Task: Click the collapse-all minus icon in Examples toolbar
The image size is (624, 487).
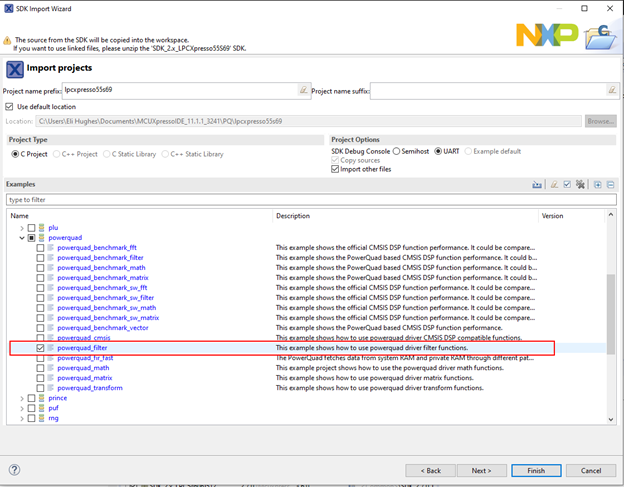Action: click(610, 185)
